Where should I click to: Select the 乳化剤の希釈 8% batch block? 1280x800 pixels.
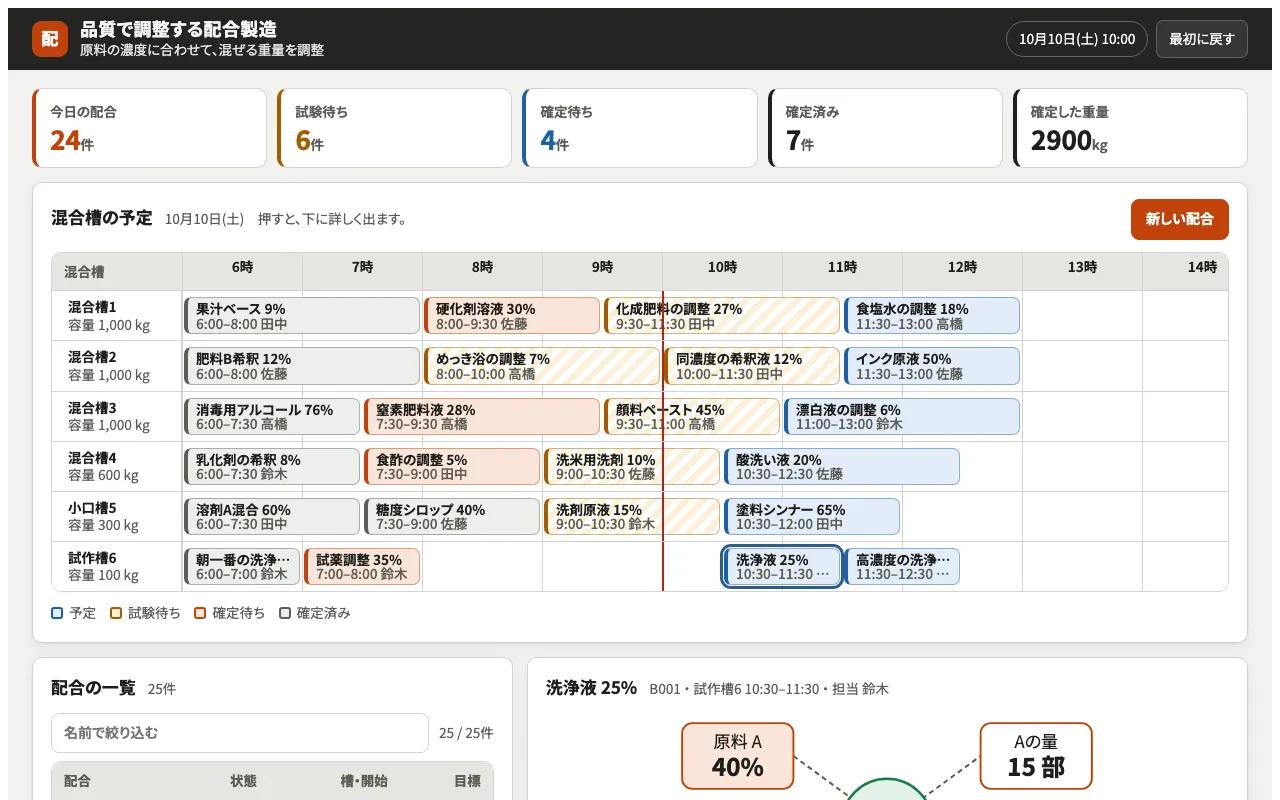pyautogui.click(x=272, y=467)
